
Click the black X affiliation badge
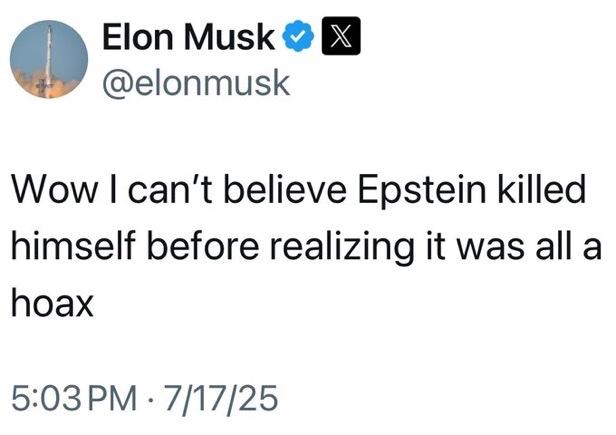point(341,36)
